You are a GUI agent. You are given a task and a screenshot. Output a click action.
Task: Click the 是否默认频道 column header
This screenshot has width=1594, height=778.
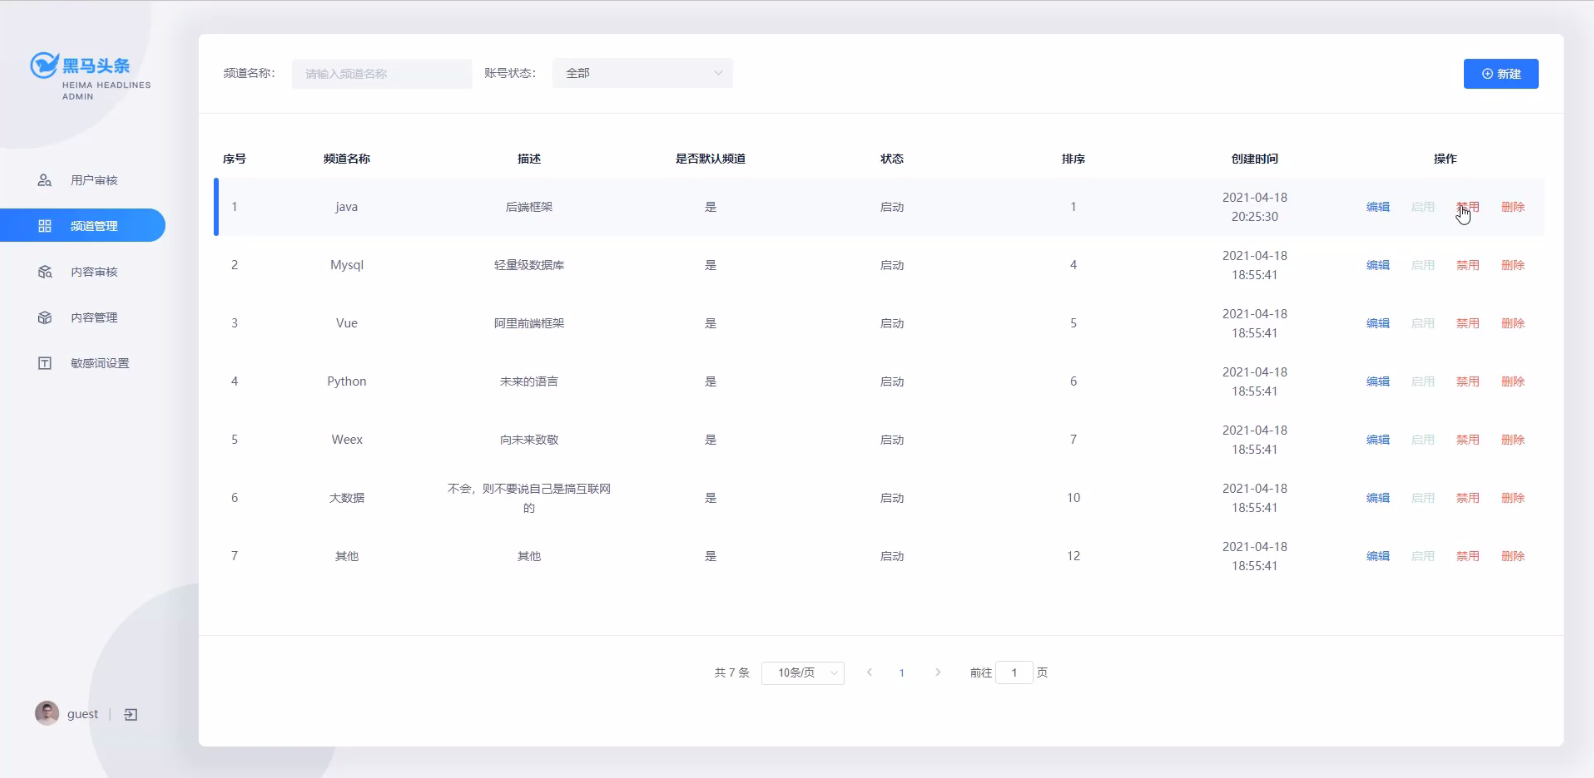coord(710,159)
